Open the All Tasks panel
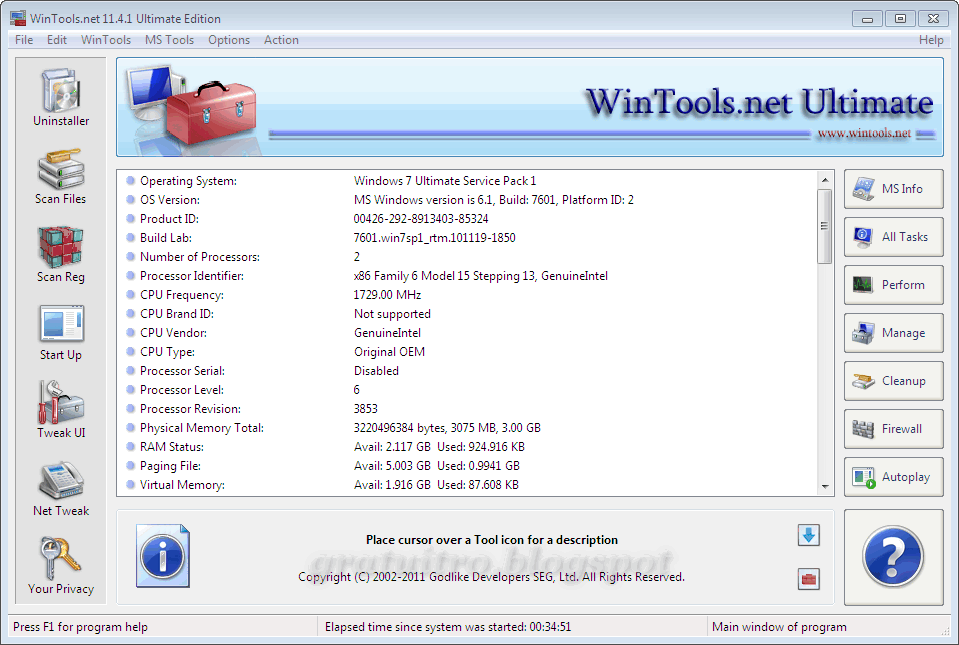 (x=894, y=237)
